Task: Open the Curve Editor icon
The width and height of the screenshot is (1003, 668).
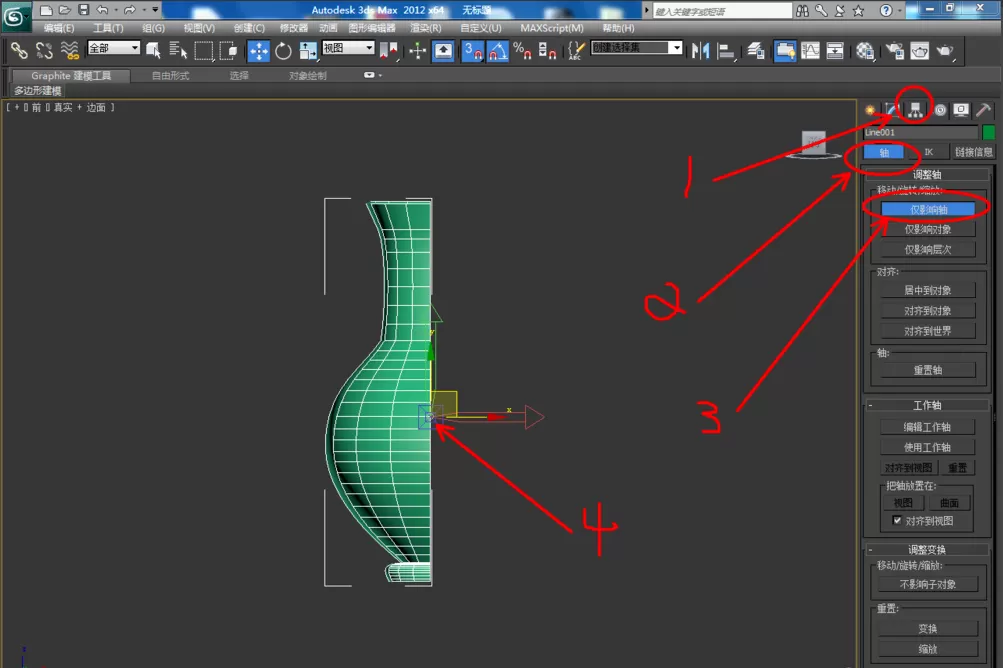Action: 810,51
